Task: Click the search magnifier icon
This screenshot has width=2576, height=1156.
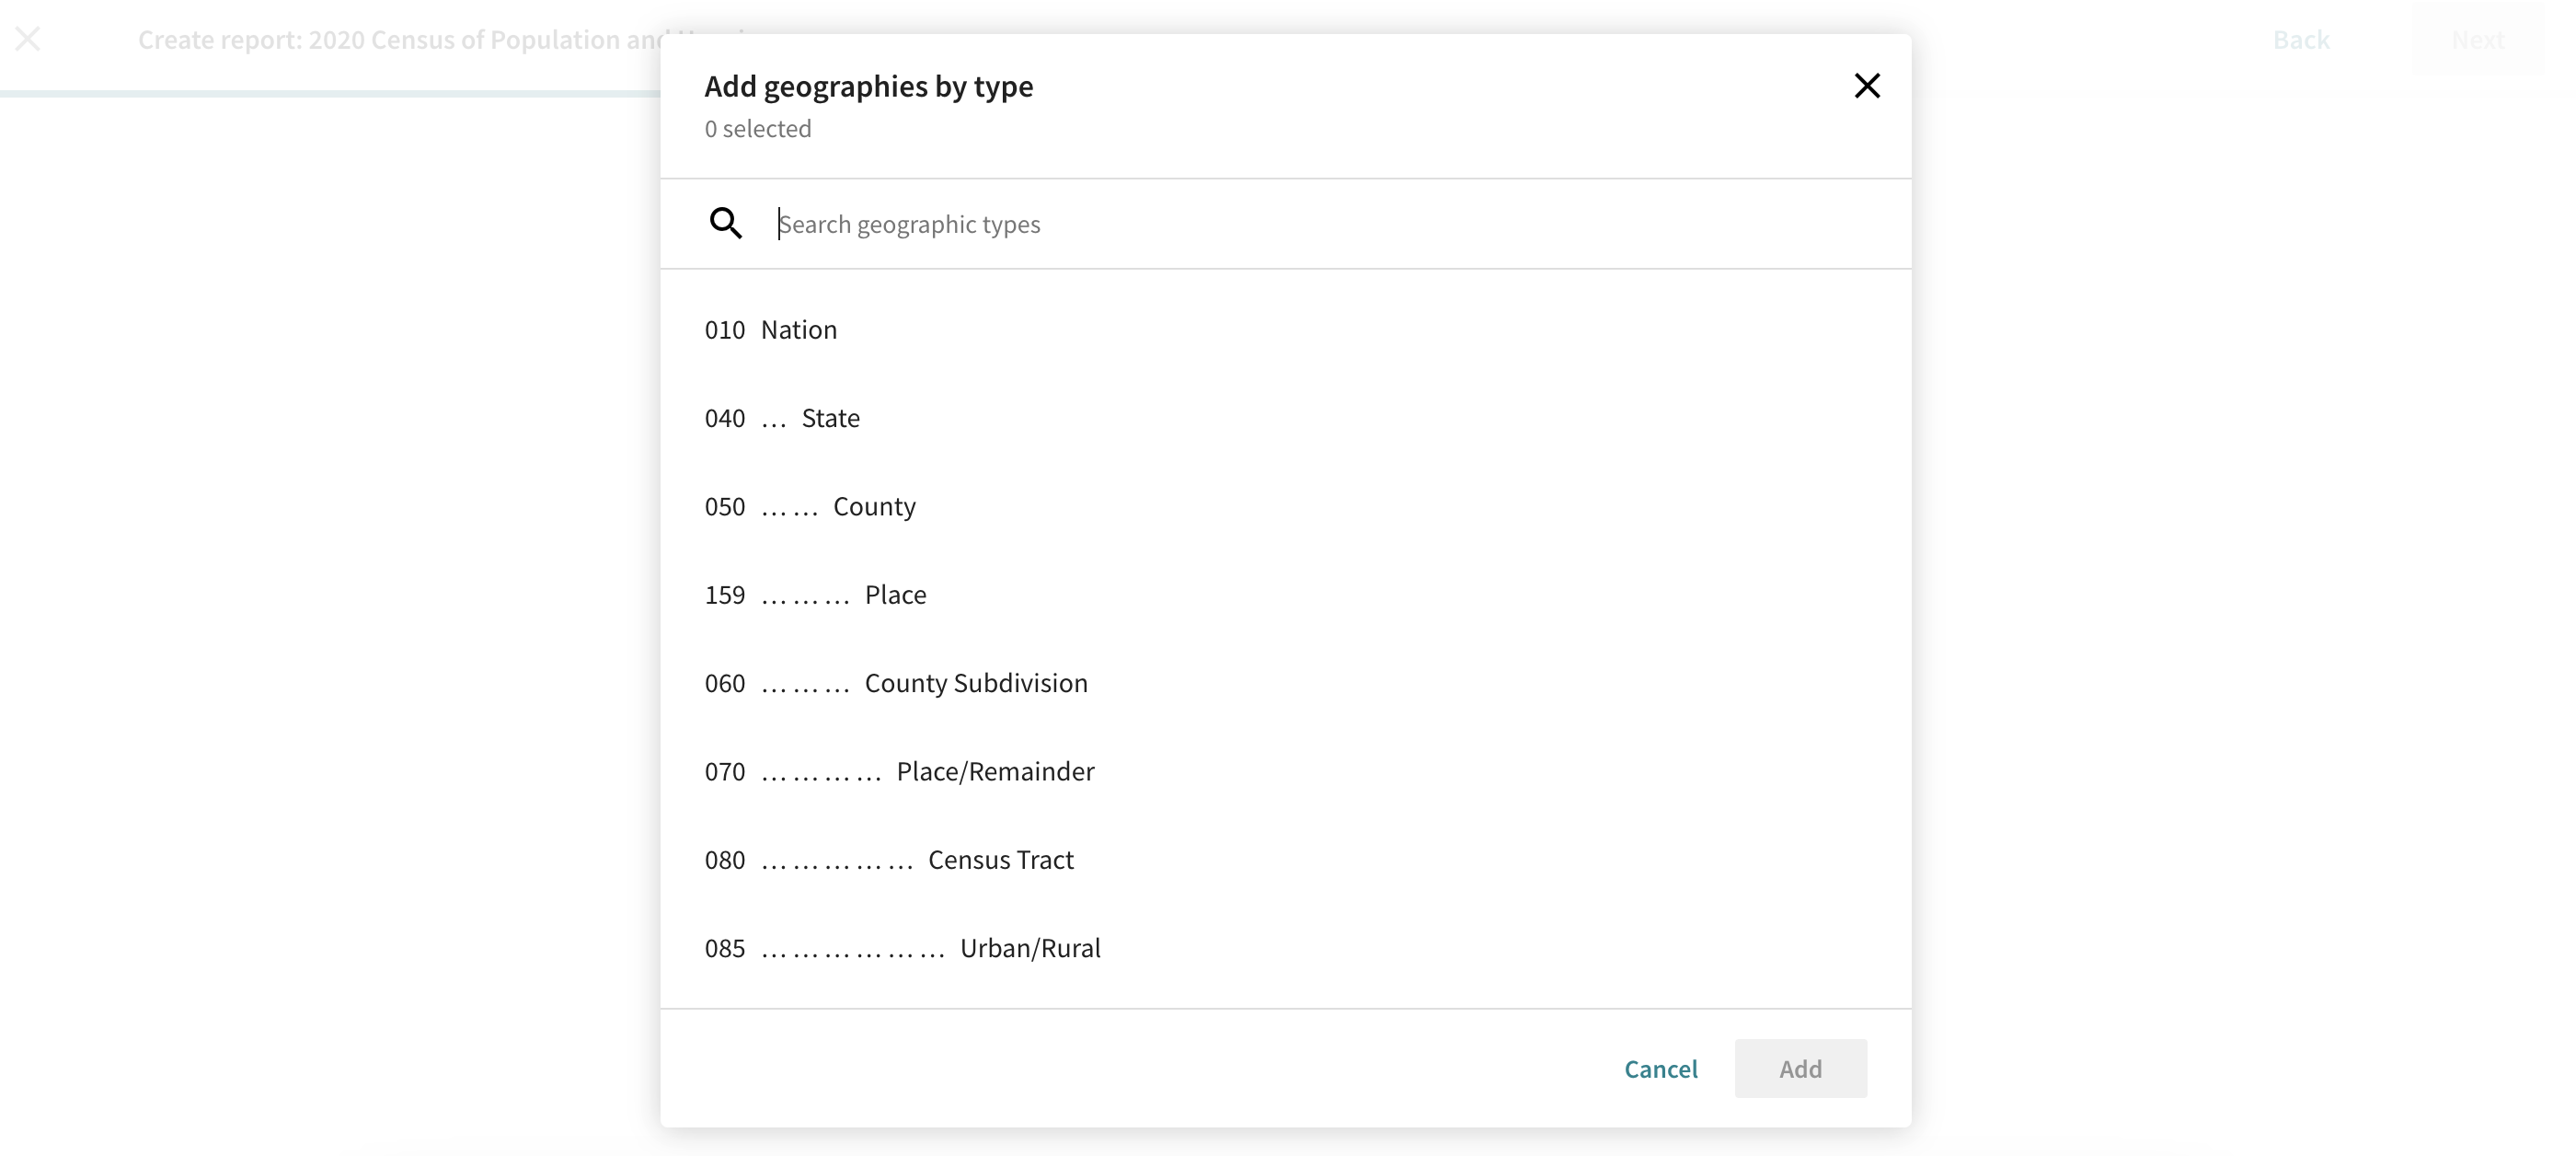Action: pyautogui.click(x=725, y=223)
